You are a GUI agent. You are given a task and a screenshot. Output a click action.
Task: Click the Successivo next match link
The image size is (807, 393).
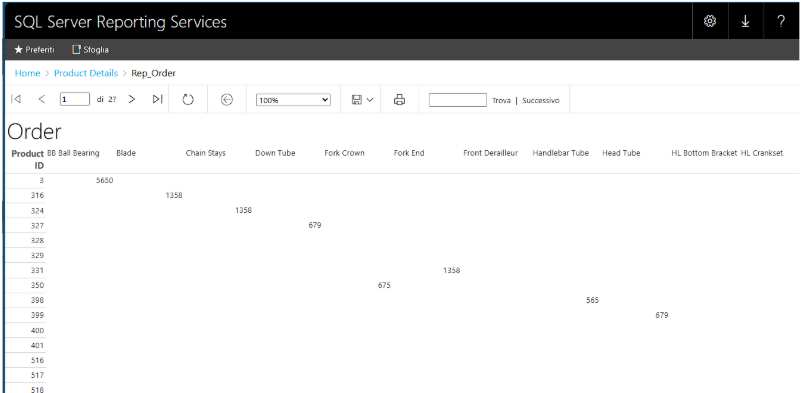click(540, 100)
